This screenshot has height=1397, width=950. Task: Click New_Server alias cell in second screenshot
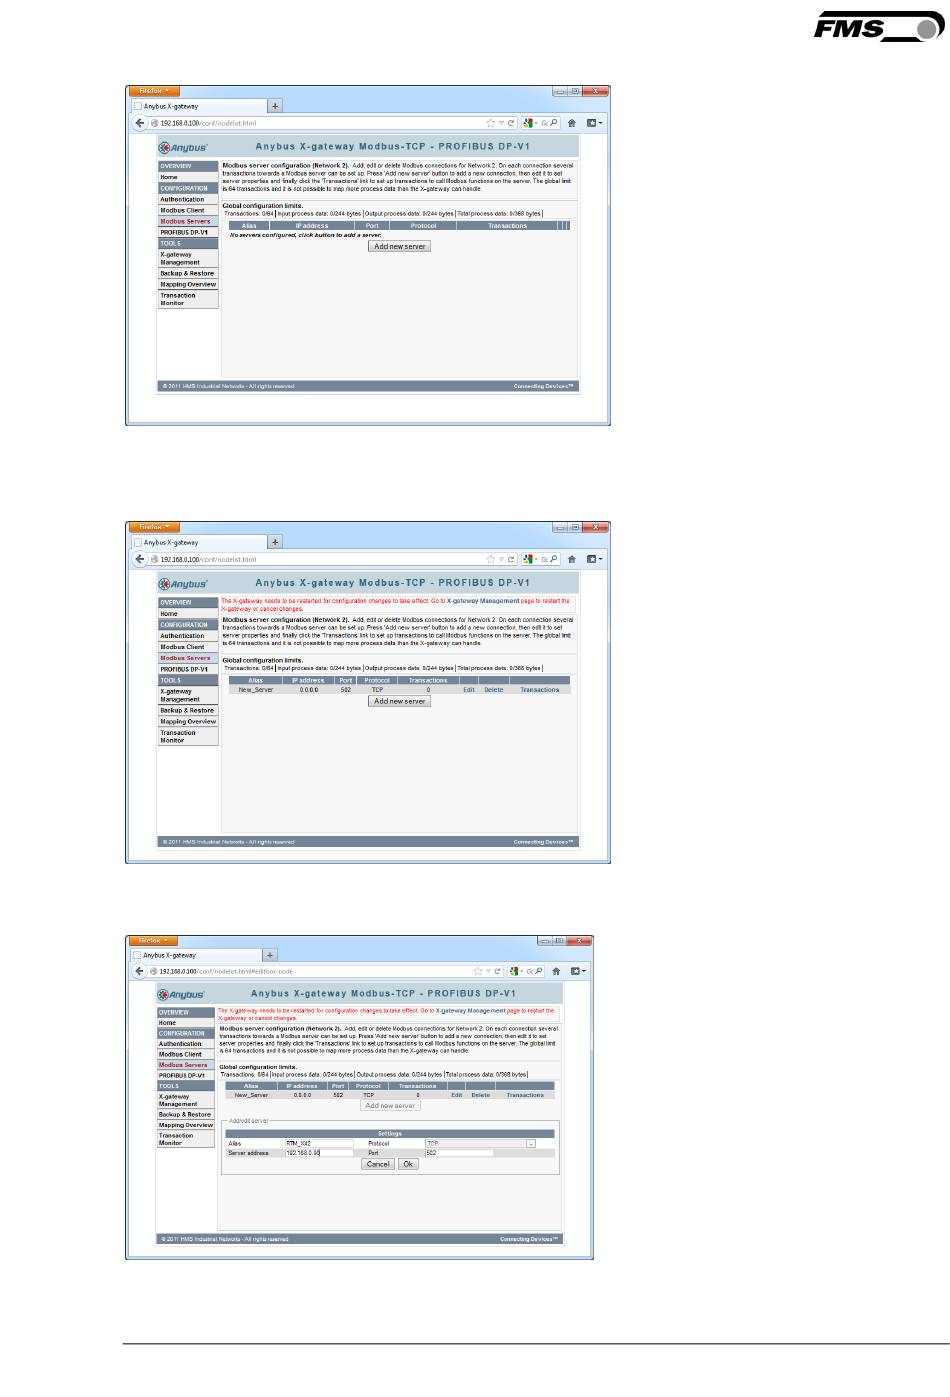(256, 690)
